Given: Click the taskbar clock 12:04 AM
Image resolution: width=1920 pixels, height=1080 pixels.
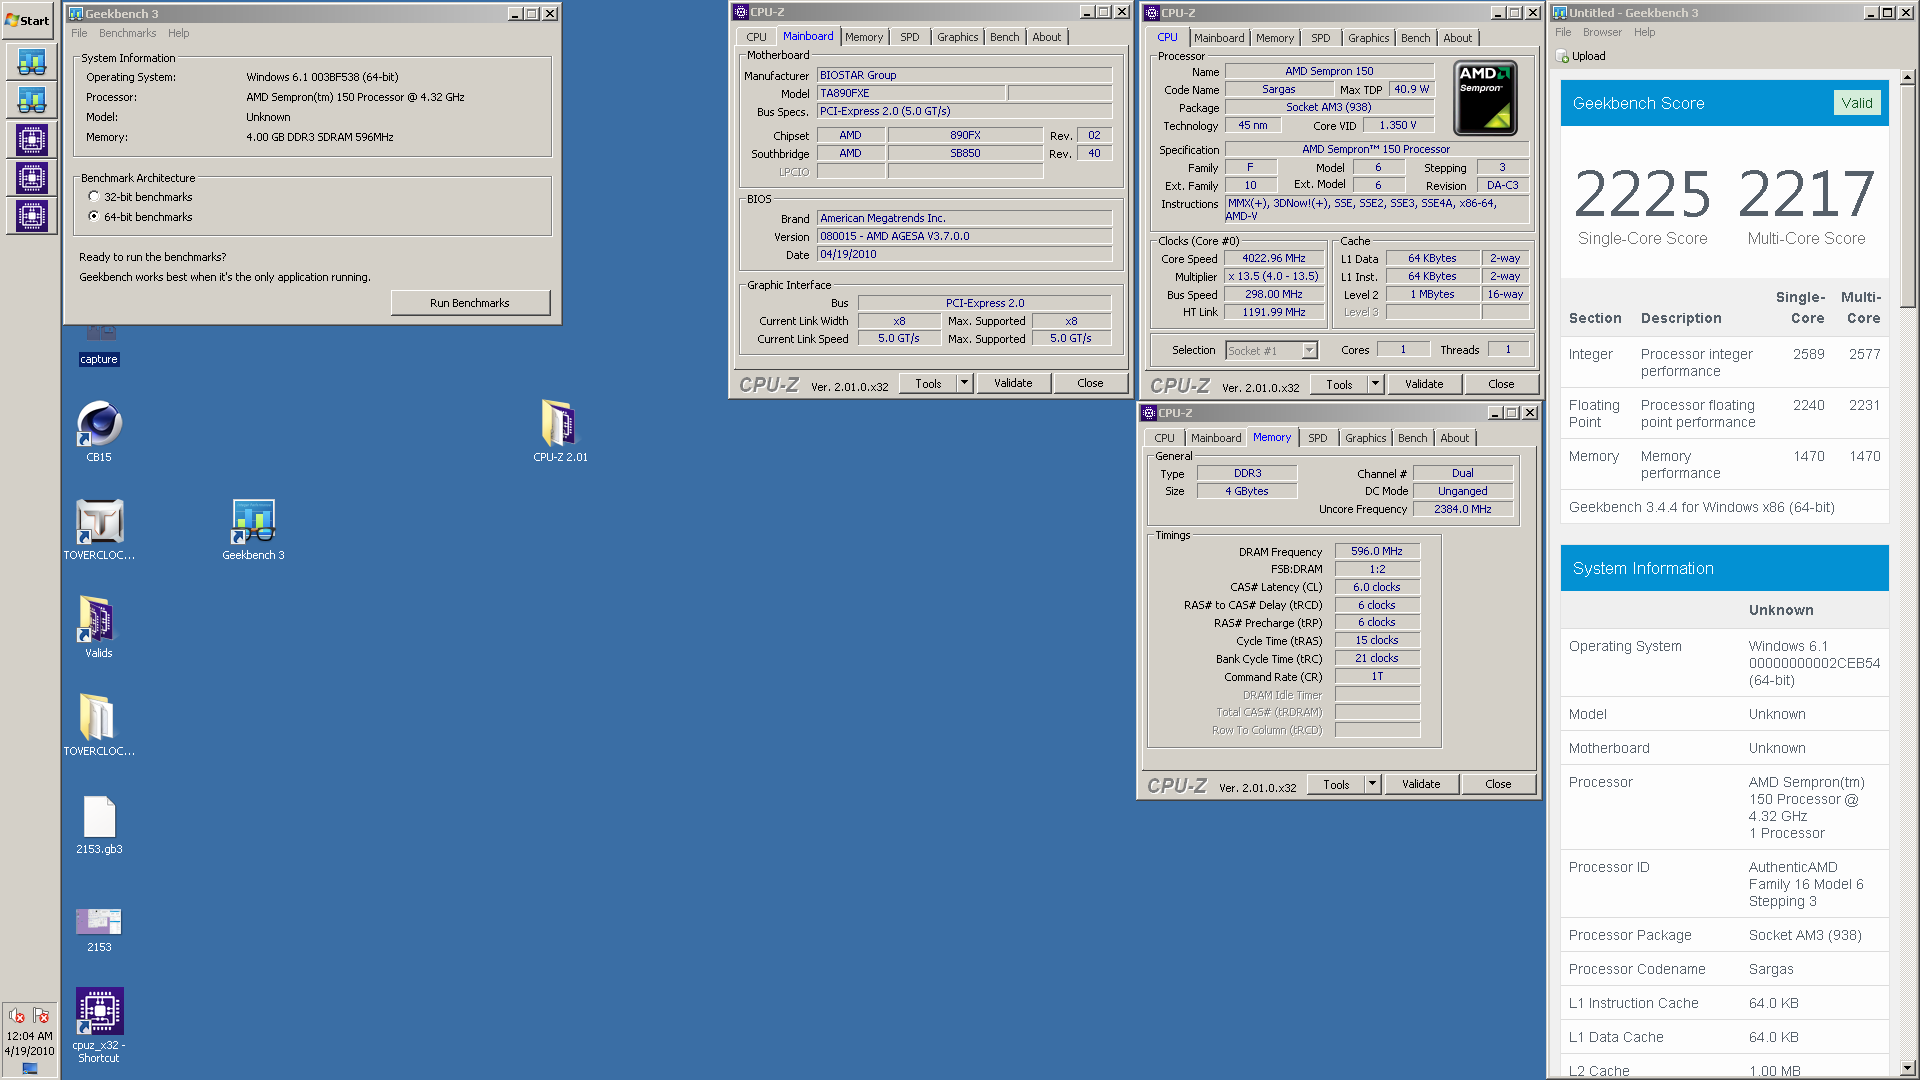Looking at the screenshot, I should 30,1036.
